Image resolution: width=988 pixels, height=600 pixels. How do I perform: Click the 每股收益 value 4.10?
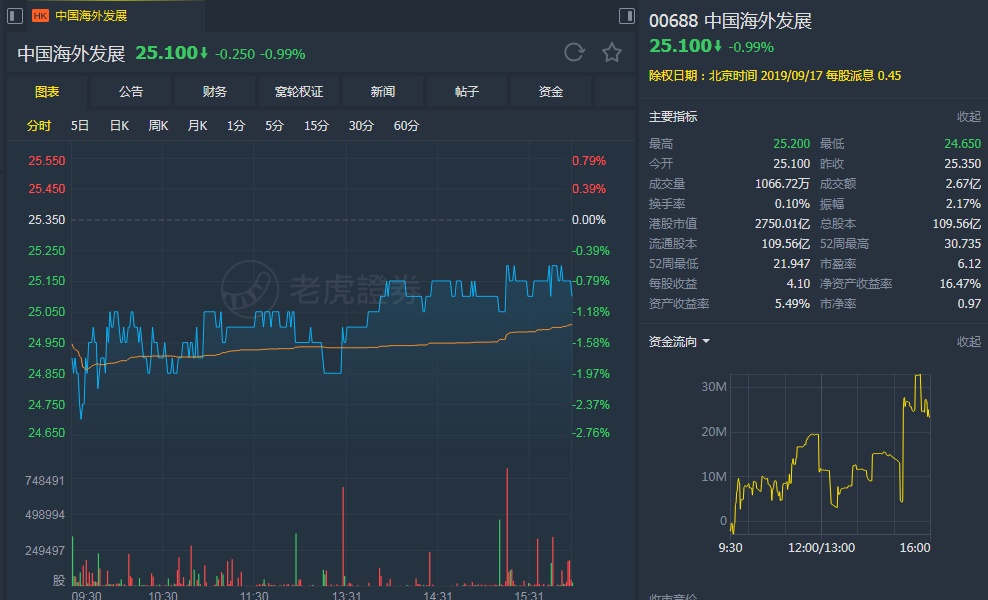pyautogui.click(x=798, y=284)
